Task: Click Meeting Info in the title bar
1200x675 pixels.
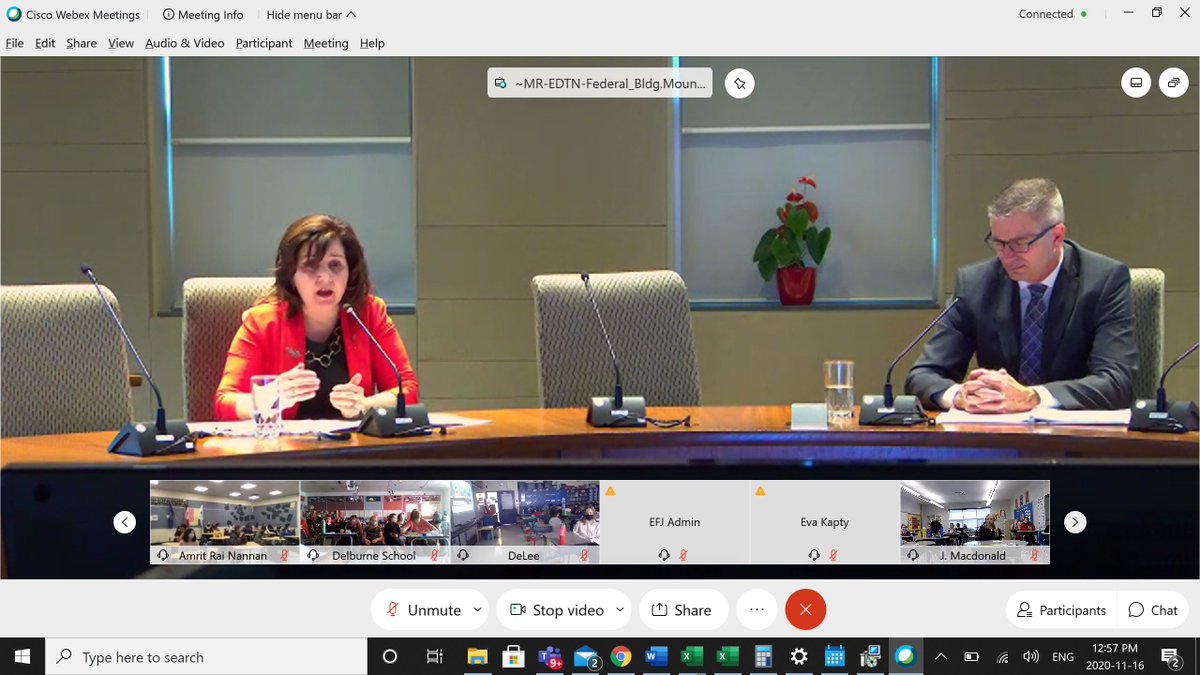Action: (203, 15)
